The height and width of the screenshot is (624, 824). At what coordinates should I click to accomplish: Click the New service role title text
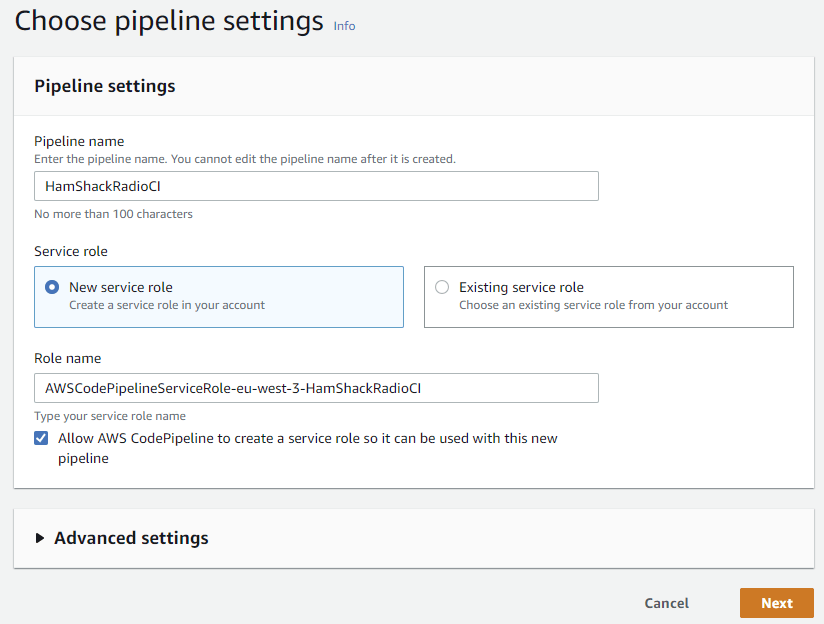[x=121, y=287]
